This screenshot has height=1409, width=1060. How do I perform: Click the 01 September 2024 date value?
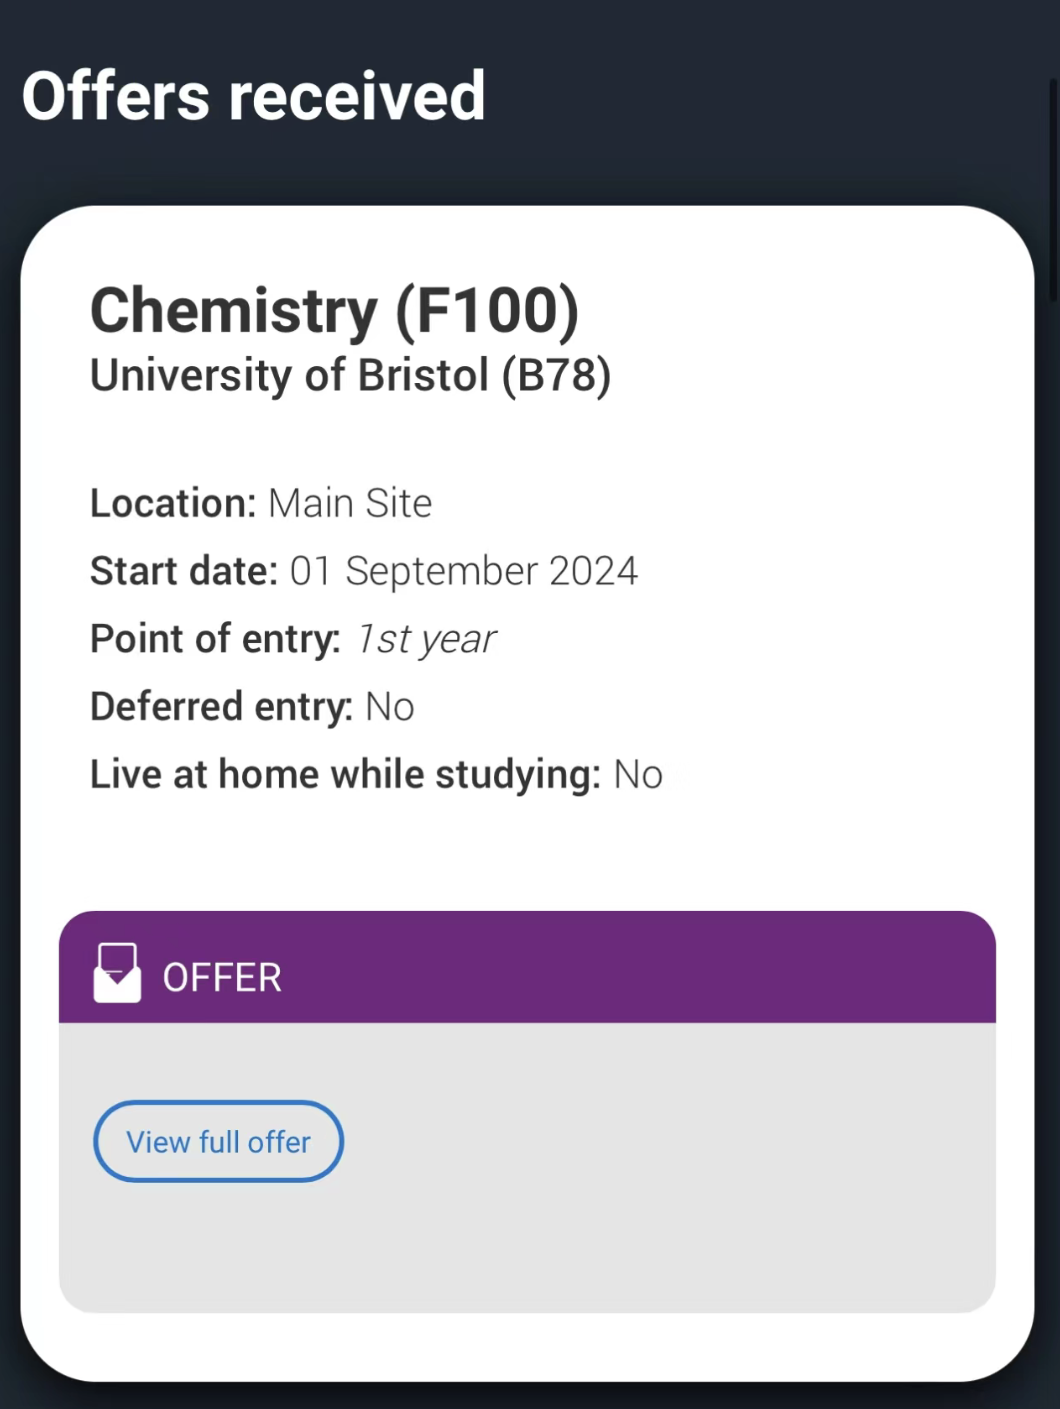[x=464, y=571]
